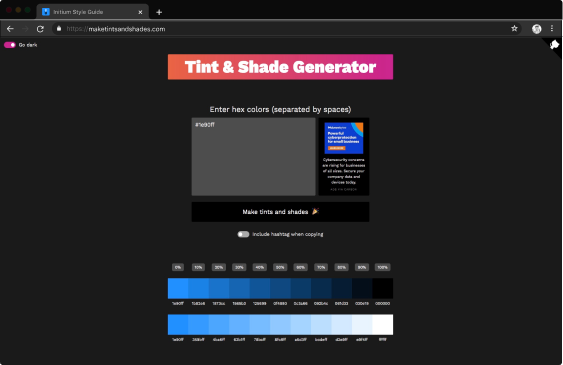Click the include hashtag when copying label

[288, 234]
